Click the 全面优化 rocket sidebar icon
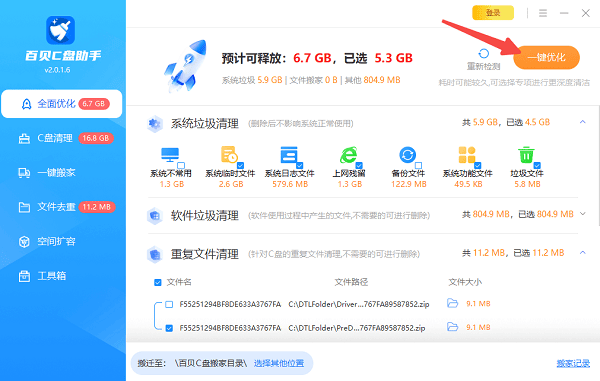The image size is (600, 381). (26, 104)
